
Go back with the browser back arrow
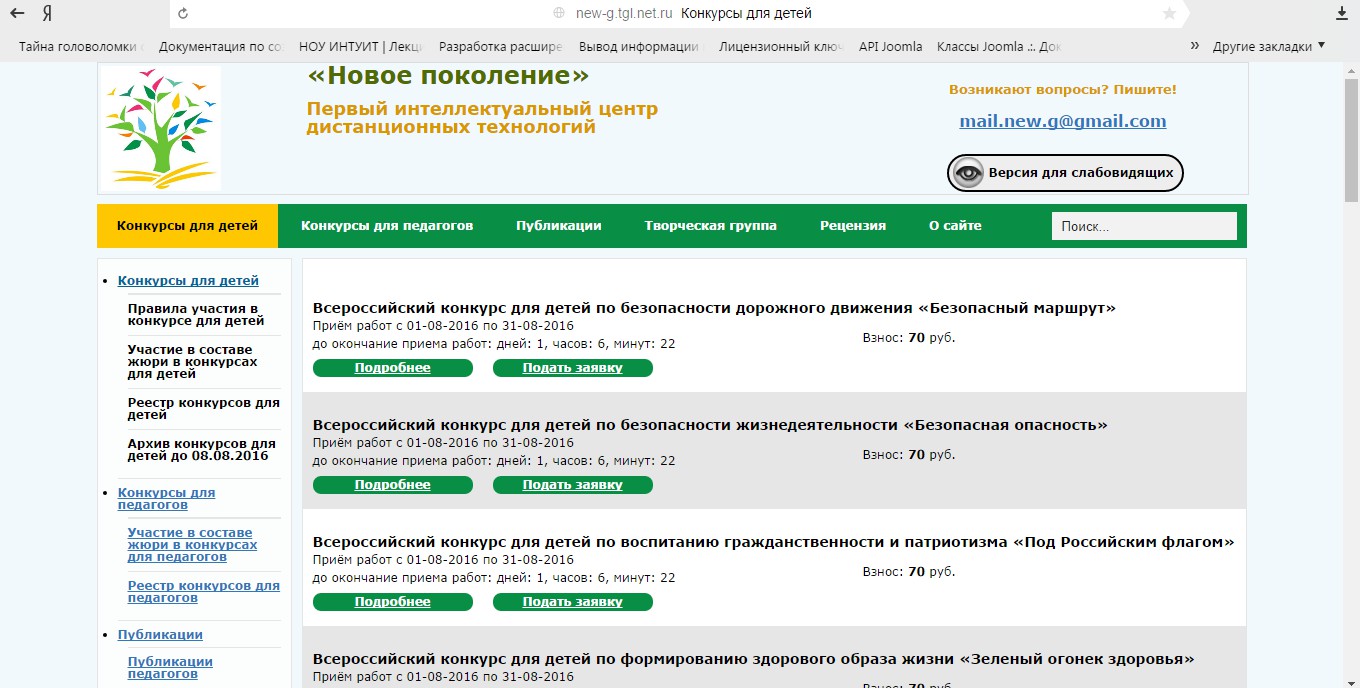click(17, 14)
